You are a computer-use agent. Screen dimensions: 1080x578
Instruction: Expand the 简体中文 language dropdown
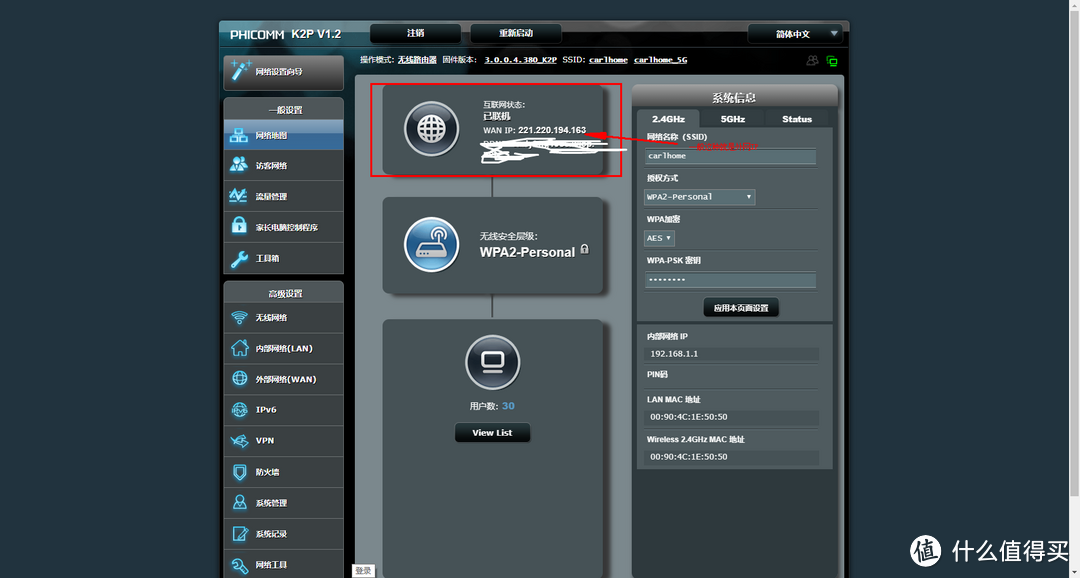click(795, 34)
